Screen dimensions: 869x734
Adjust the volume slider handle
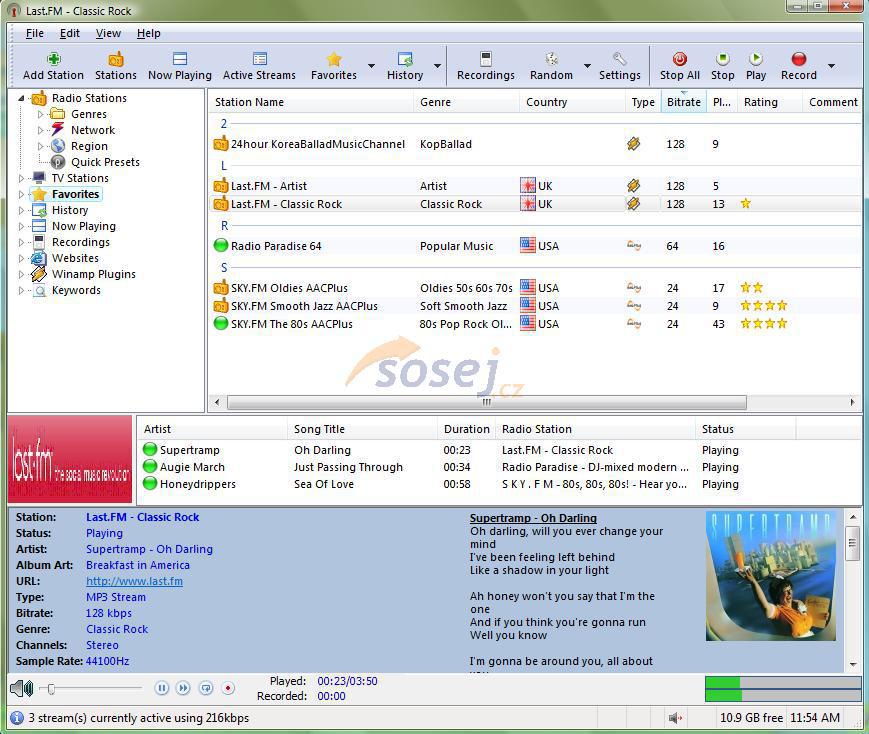[x=51, y=689]
